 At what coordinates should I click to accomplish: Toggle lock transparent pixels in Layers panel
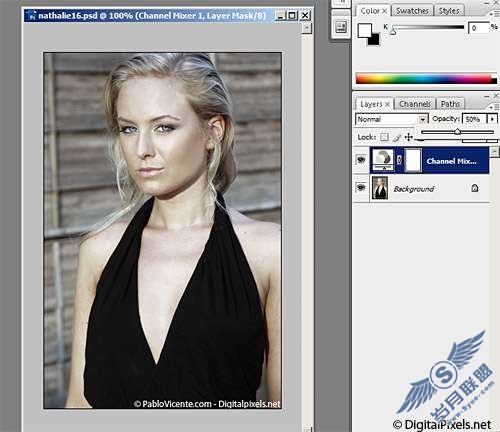(384, 137)
